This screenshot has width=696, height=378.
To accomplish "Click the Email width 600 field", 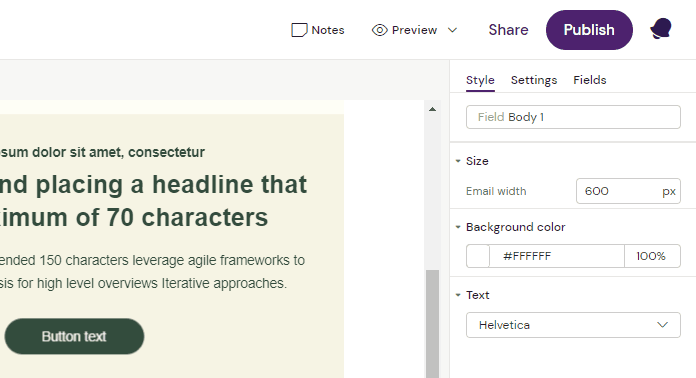I will [628, 191].
